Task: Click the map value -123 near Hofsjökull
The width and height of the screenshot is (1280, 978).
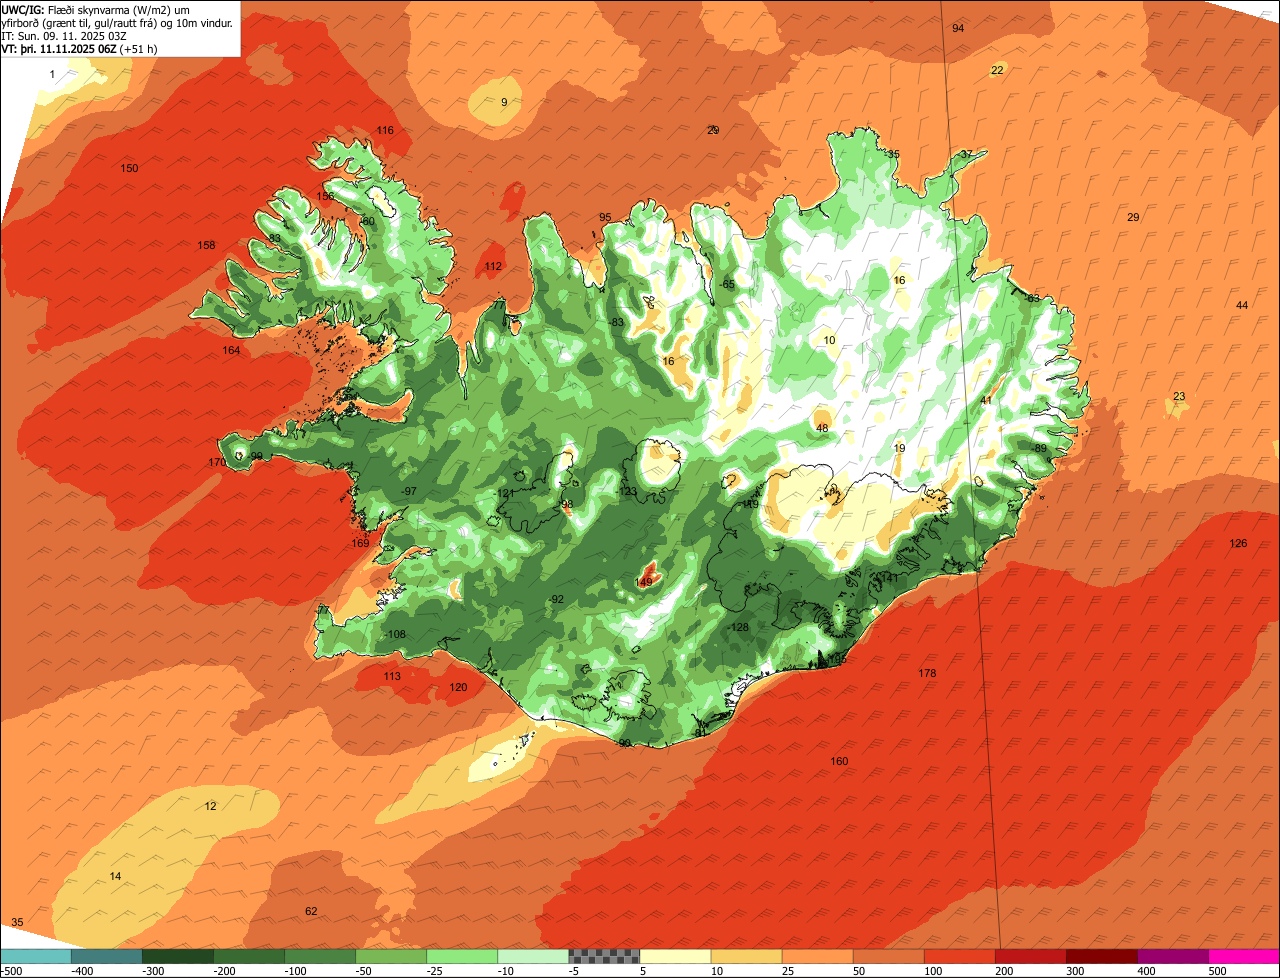Action: pos(627,492)
